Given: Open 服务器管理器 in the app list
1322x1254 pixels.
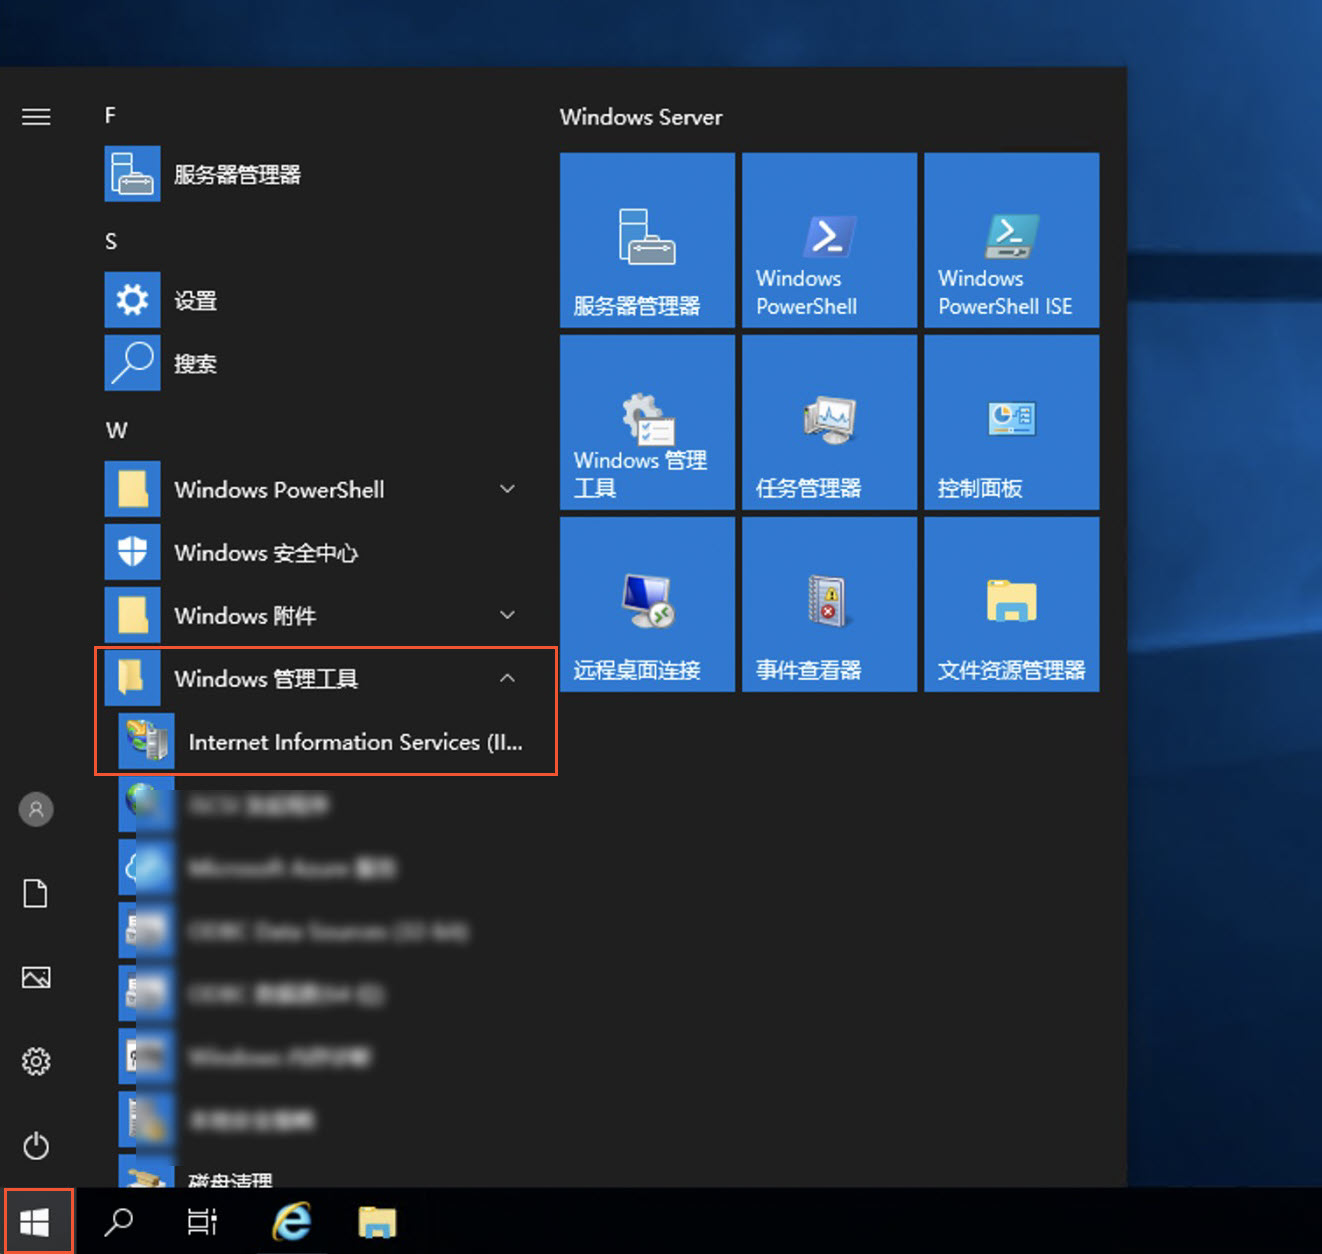Looking at the screenshot, I should click(310, 174).
